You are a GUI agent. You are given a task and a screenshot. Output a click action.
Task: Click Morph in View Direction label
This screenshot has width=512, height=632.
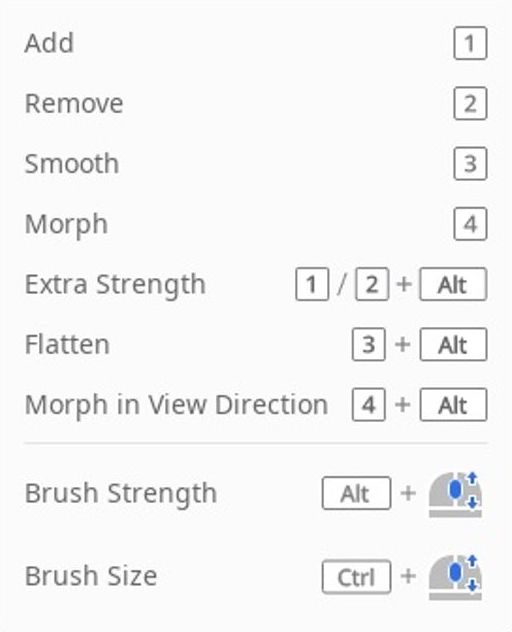click(x=176, y=405)
